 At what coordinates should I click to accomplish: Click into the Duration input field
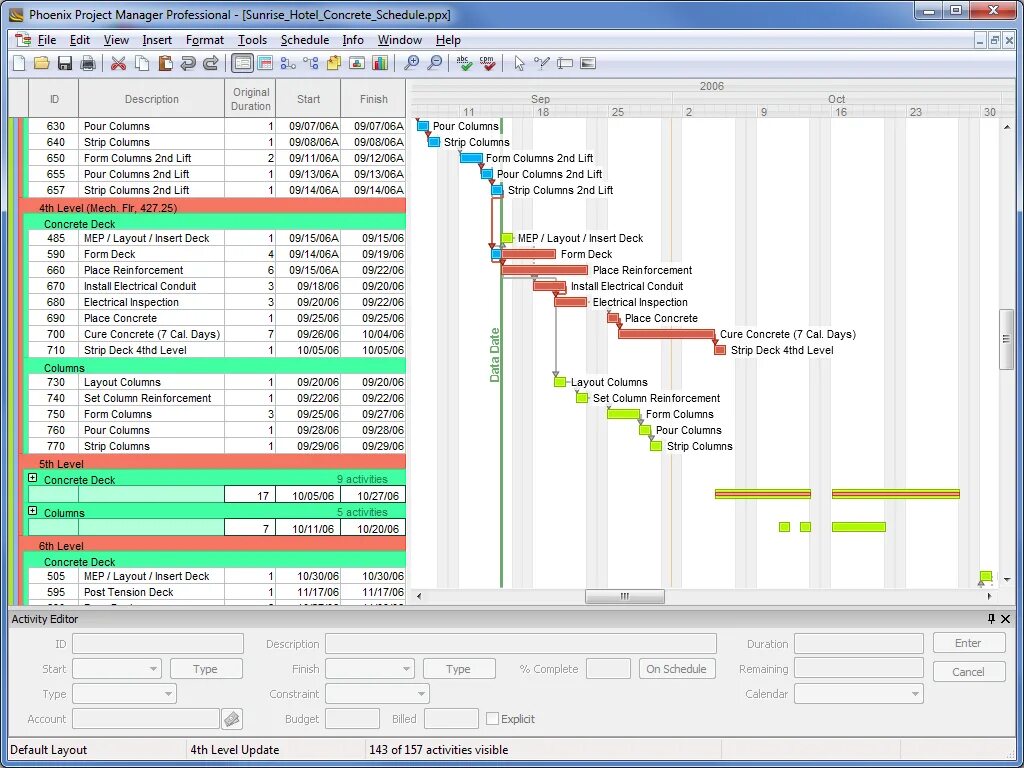[859, 643]
